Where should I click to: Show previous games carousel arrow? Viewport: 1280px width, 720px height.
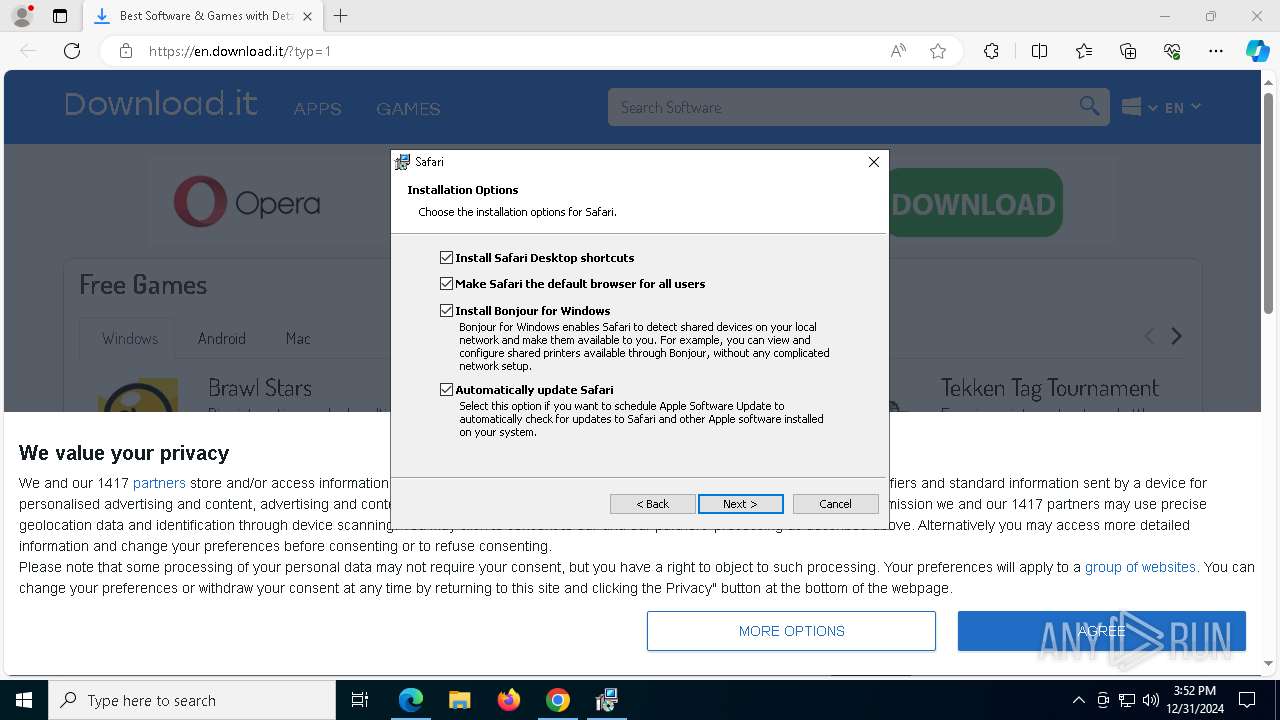coord(1149,337)
